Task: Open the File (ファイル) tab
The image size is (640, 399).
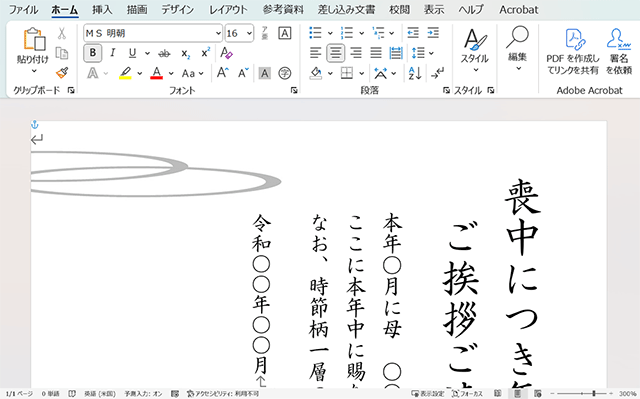Action: tap(23, 9)
